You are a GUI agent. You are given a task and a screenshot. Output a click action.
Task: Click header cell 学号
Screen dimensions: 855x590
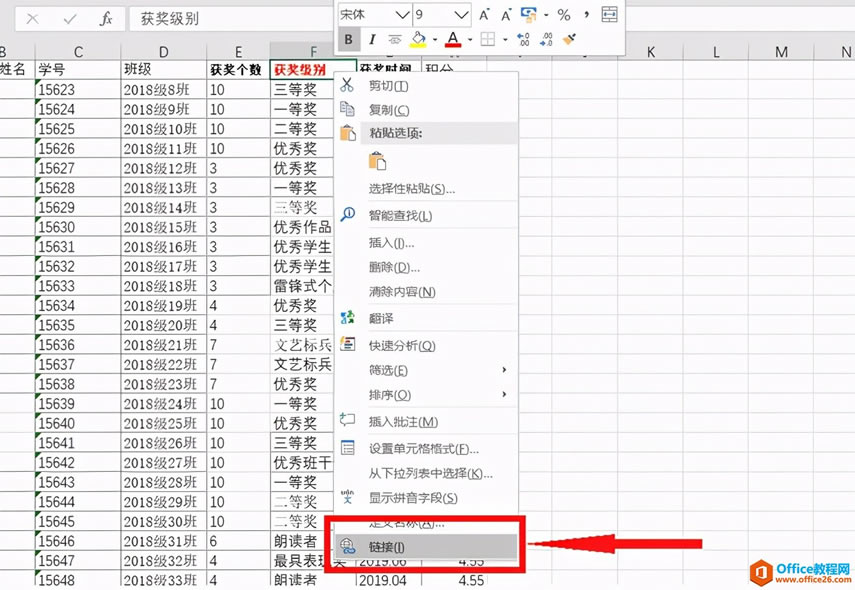click(x=78, y=69)
